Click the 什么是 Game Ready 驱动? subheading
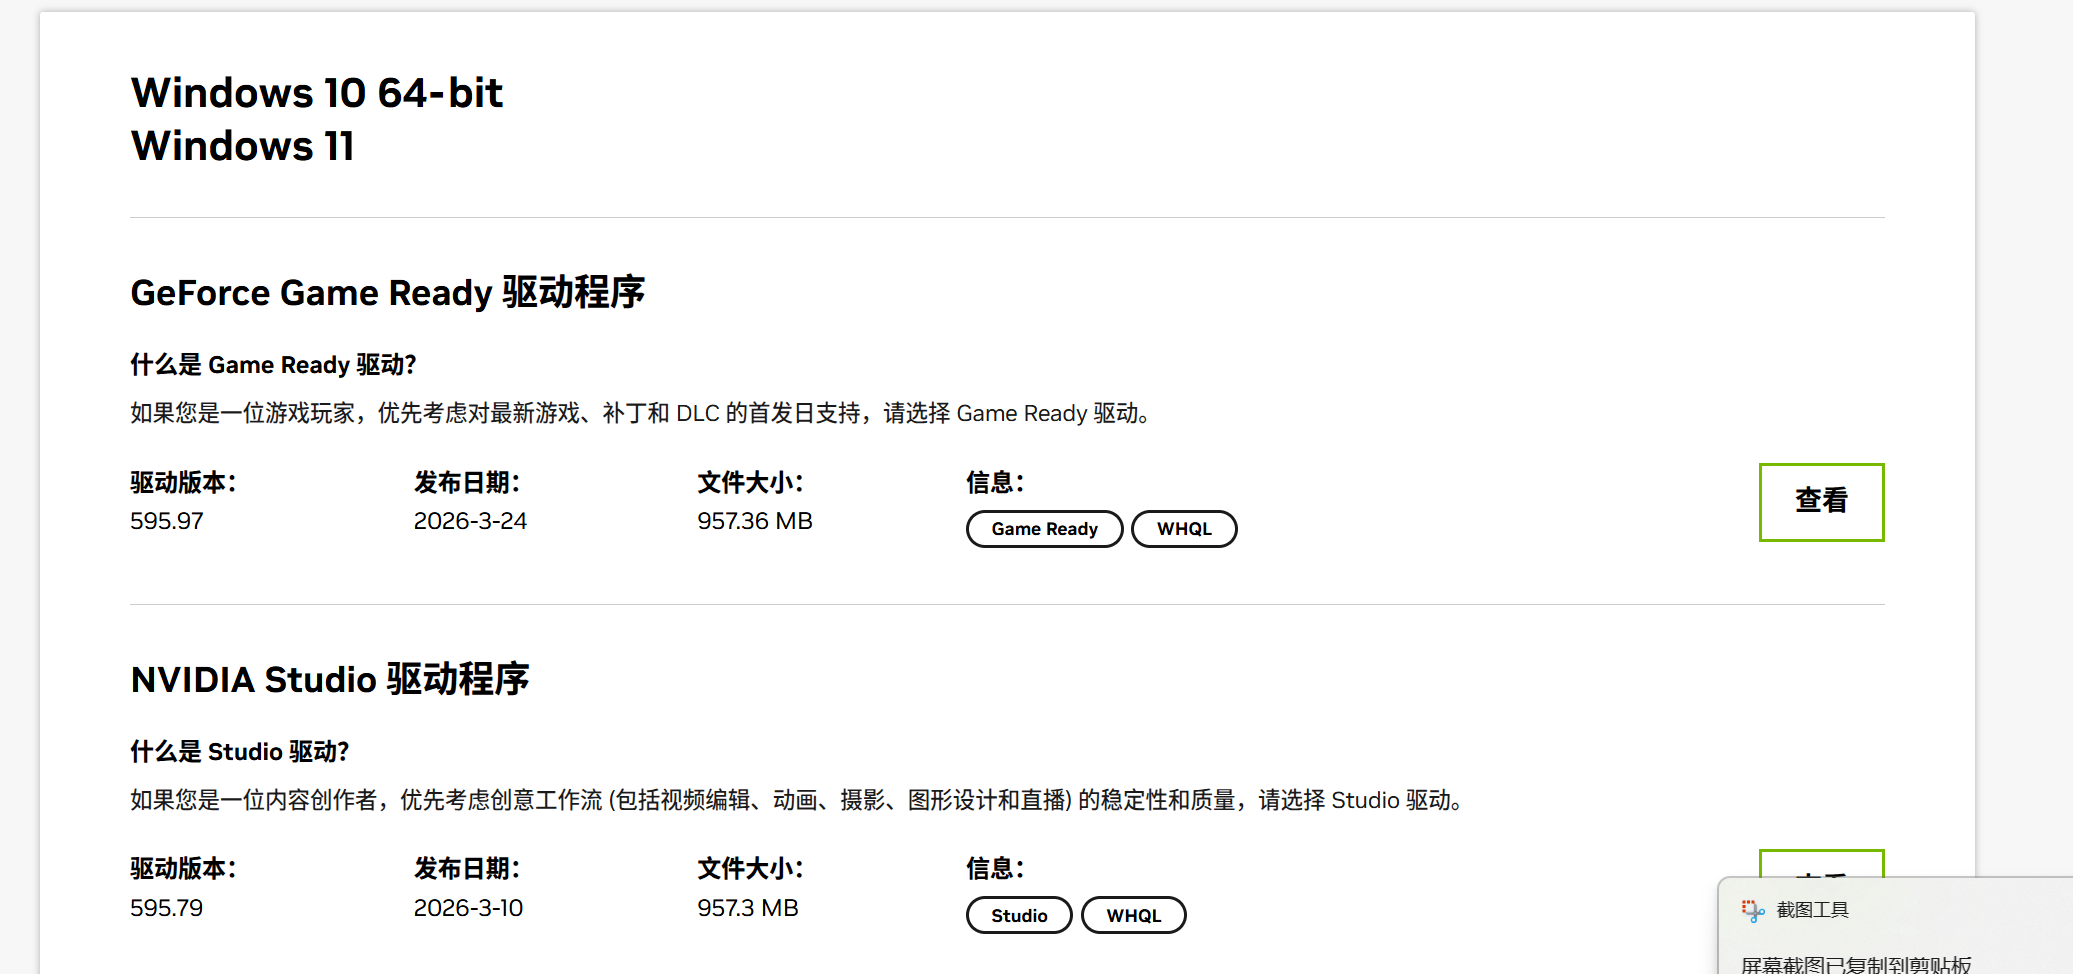This screenshot has width=2073, height=974. pyautogui.click(x=273, y=365)
